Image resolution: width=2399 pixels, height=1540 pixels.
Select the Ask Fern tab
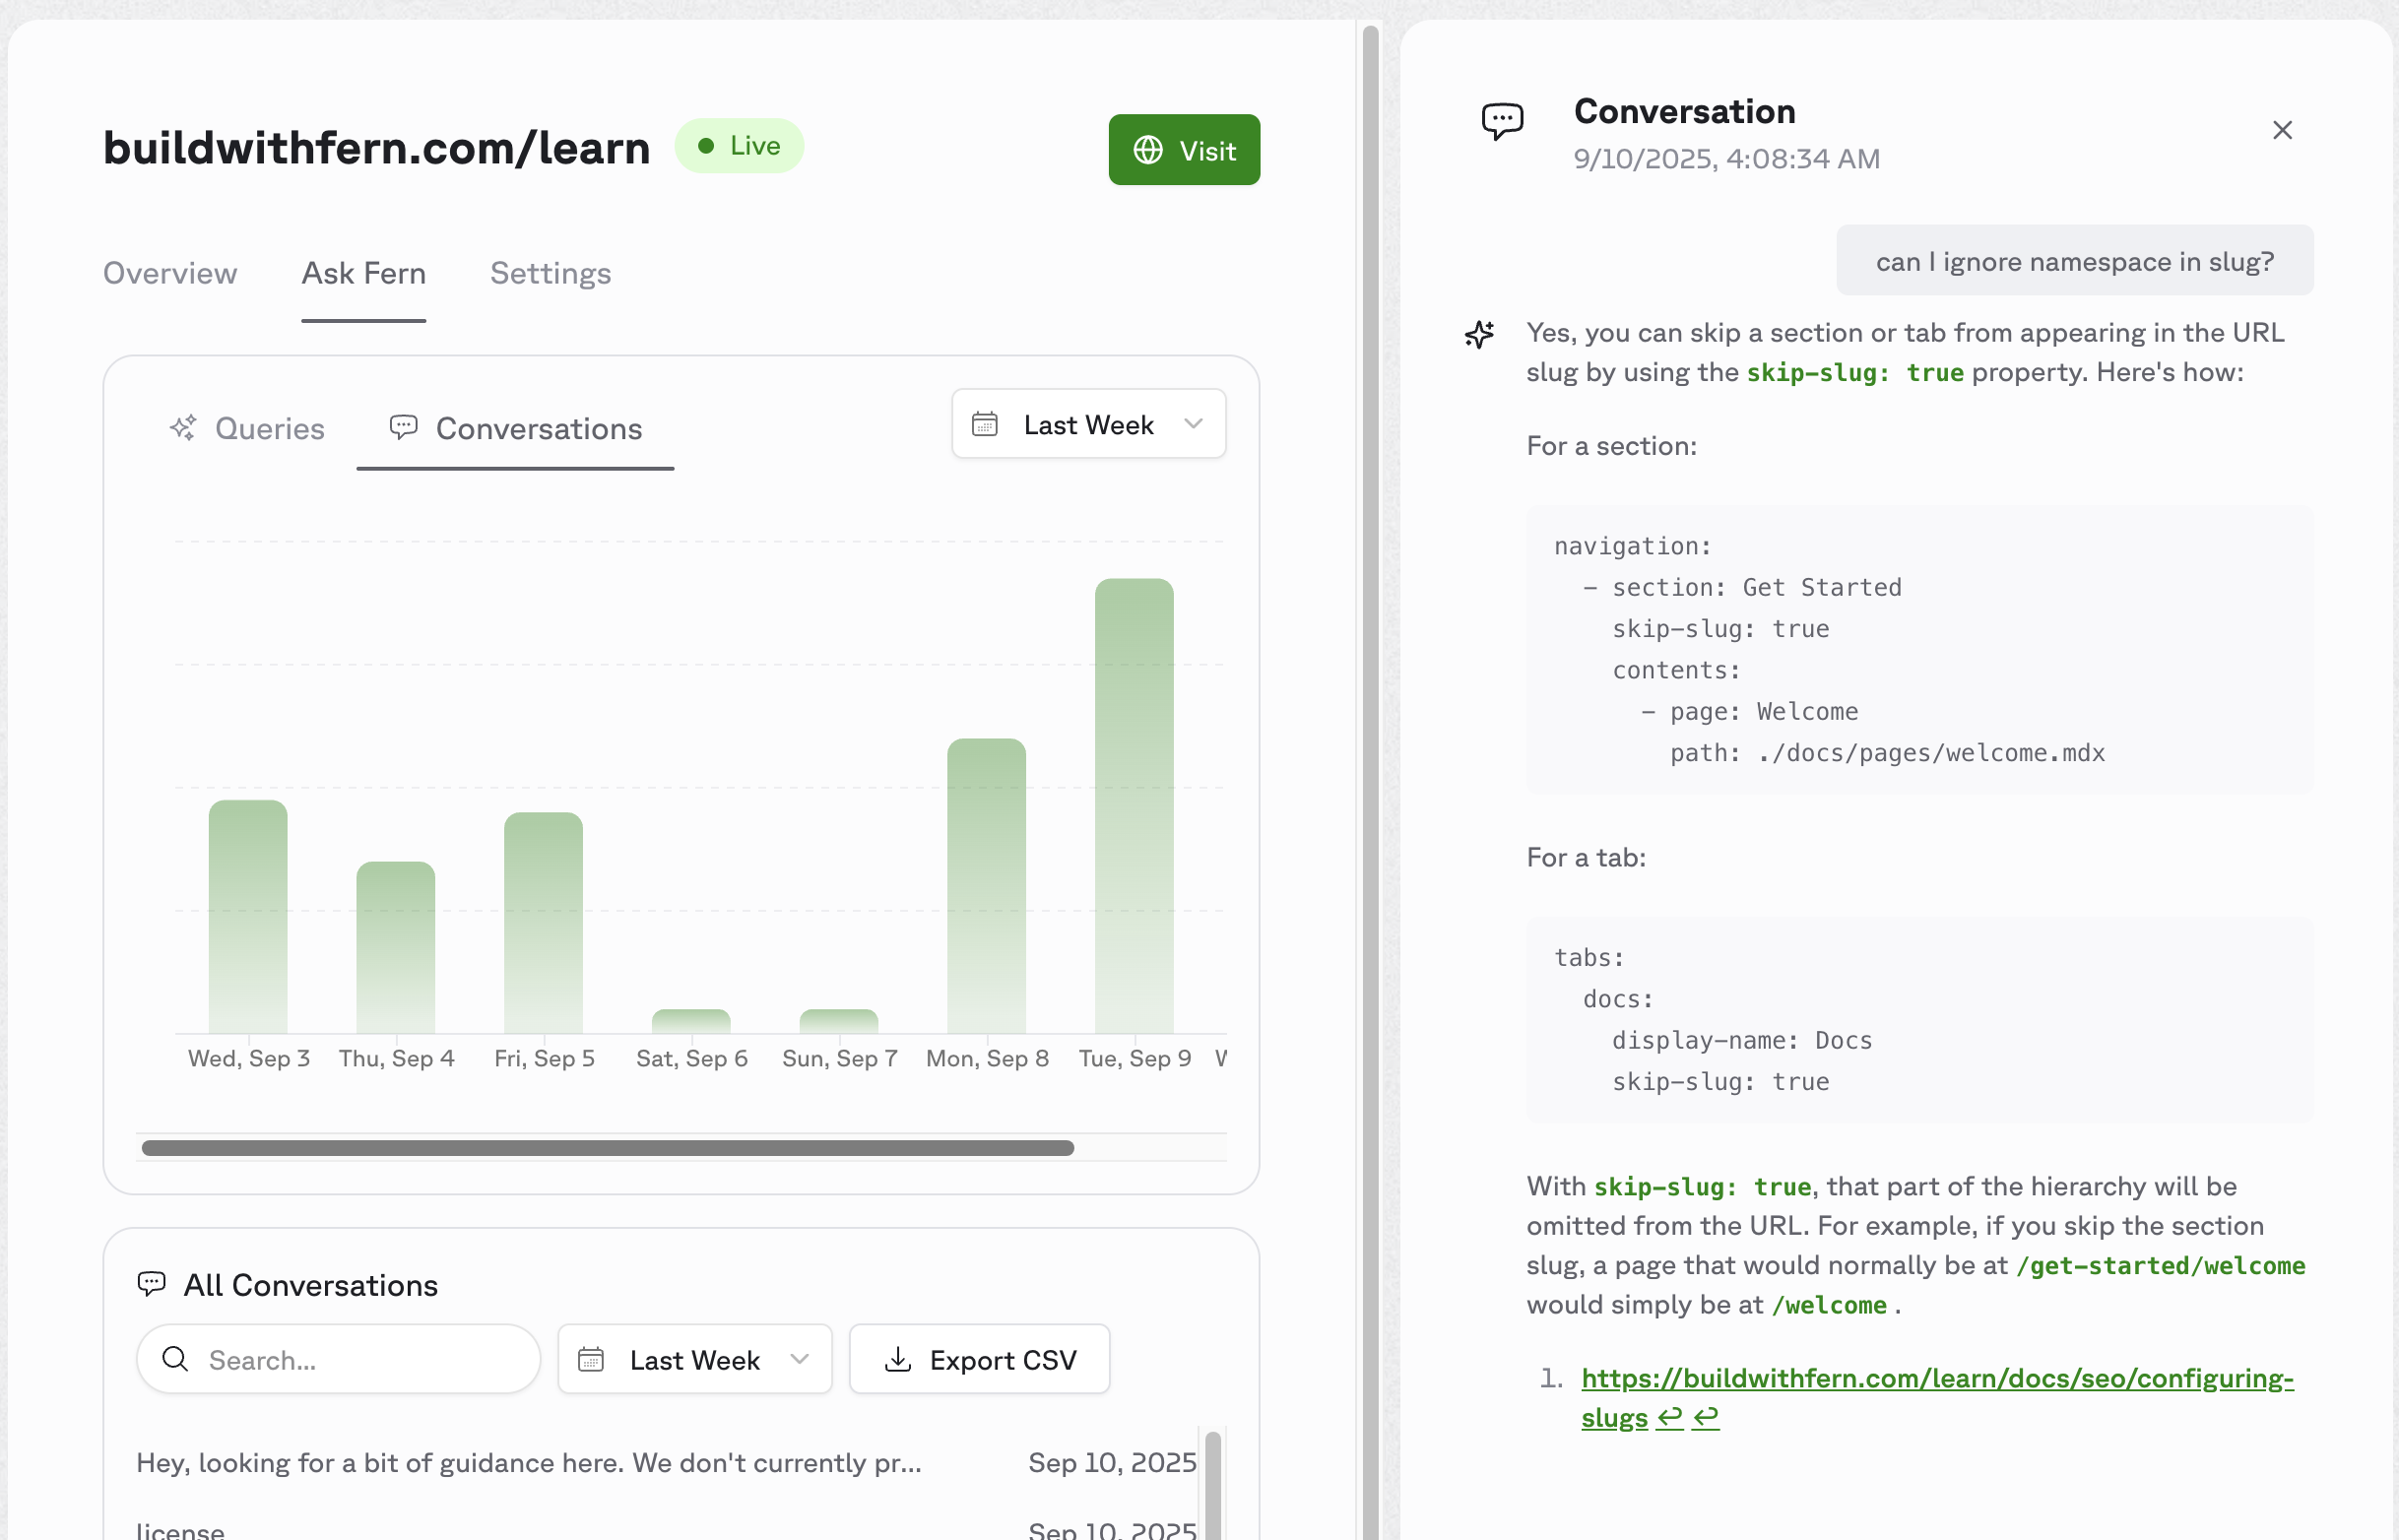(x=364, y=273)
